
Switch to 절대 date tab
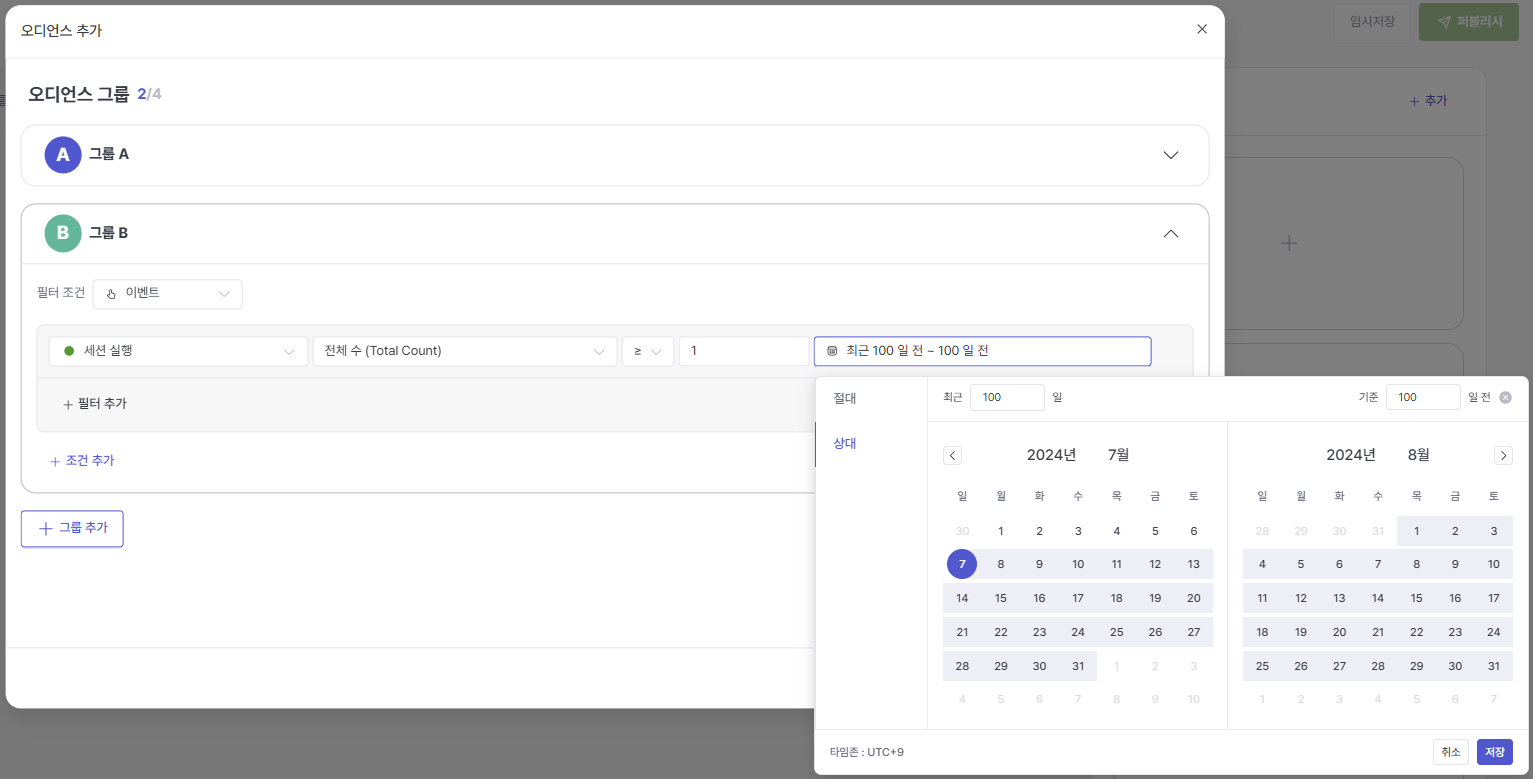[x=845, y=399]
